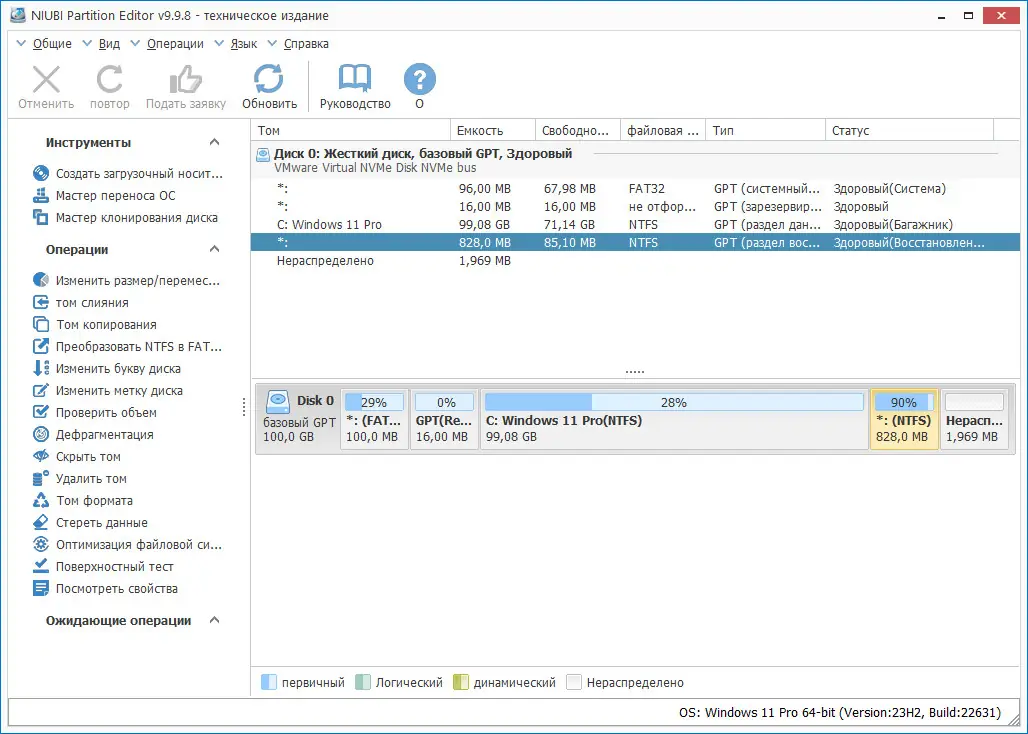
Task: Click the 28% usage bar of C:
Action: click(674, 402)
